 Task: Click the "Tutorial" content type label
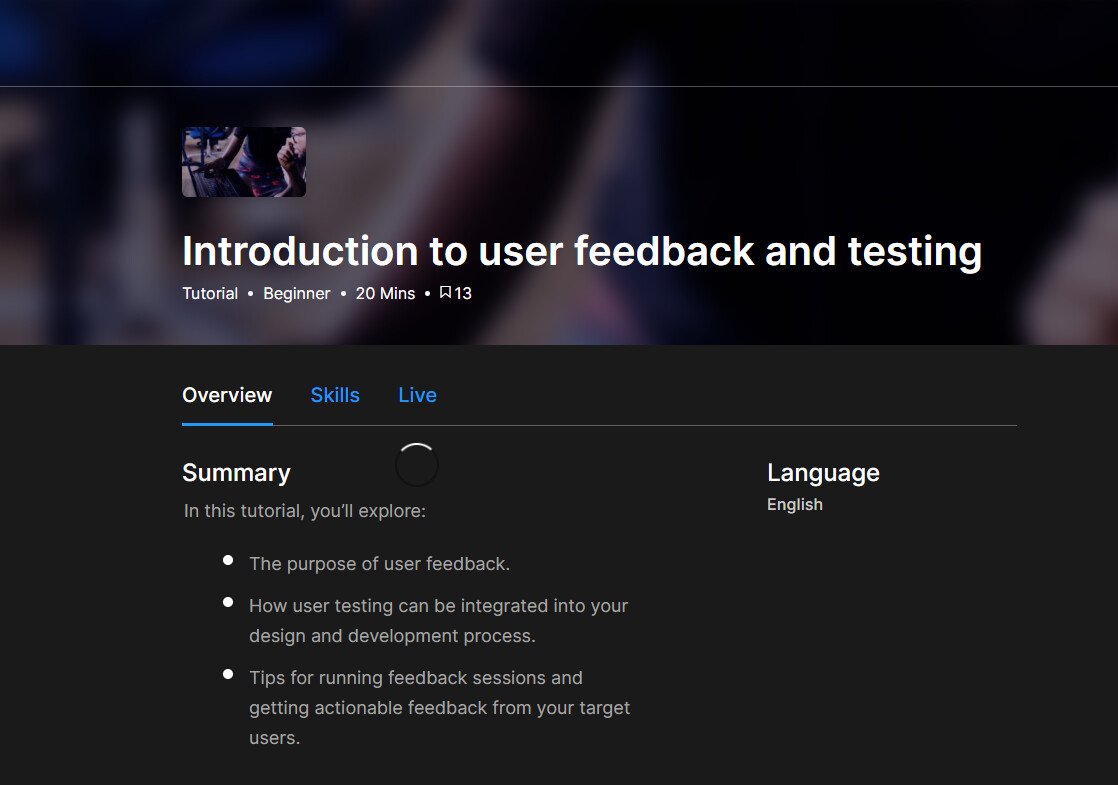click(x=210, y=293)
